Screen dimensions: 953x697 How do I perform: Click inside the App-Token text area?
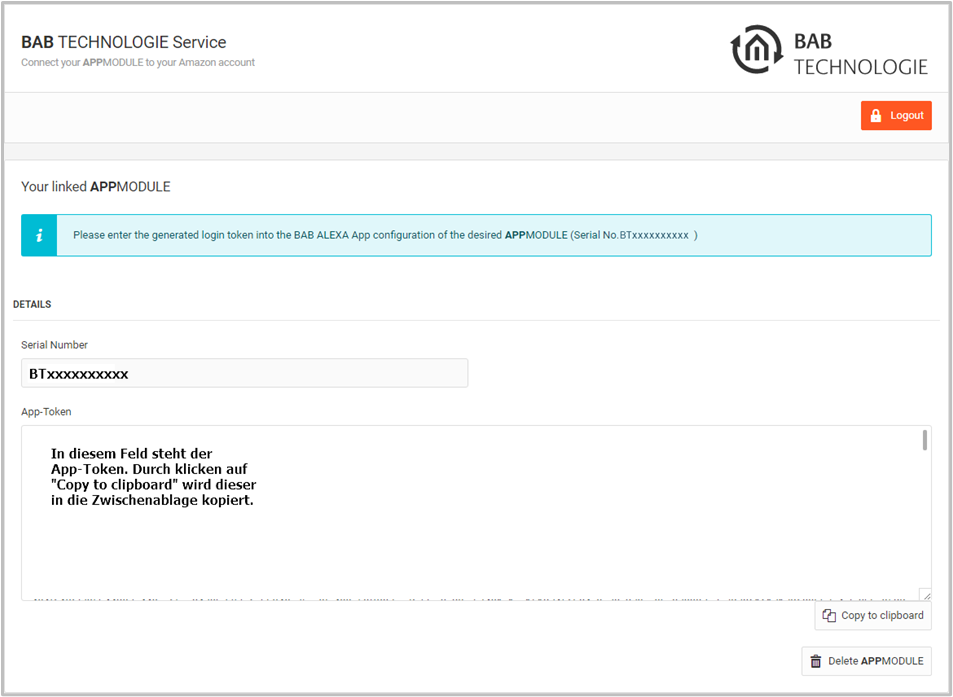point(476,513)
